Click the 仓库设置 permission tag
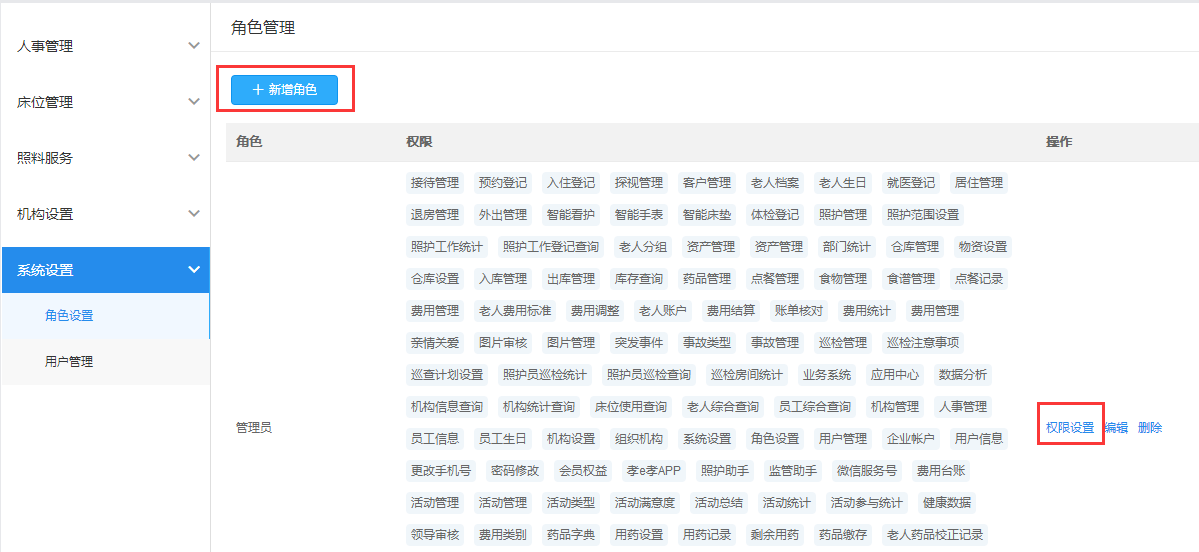1199x552 pixels. click(x=435, y=279)
